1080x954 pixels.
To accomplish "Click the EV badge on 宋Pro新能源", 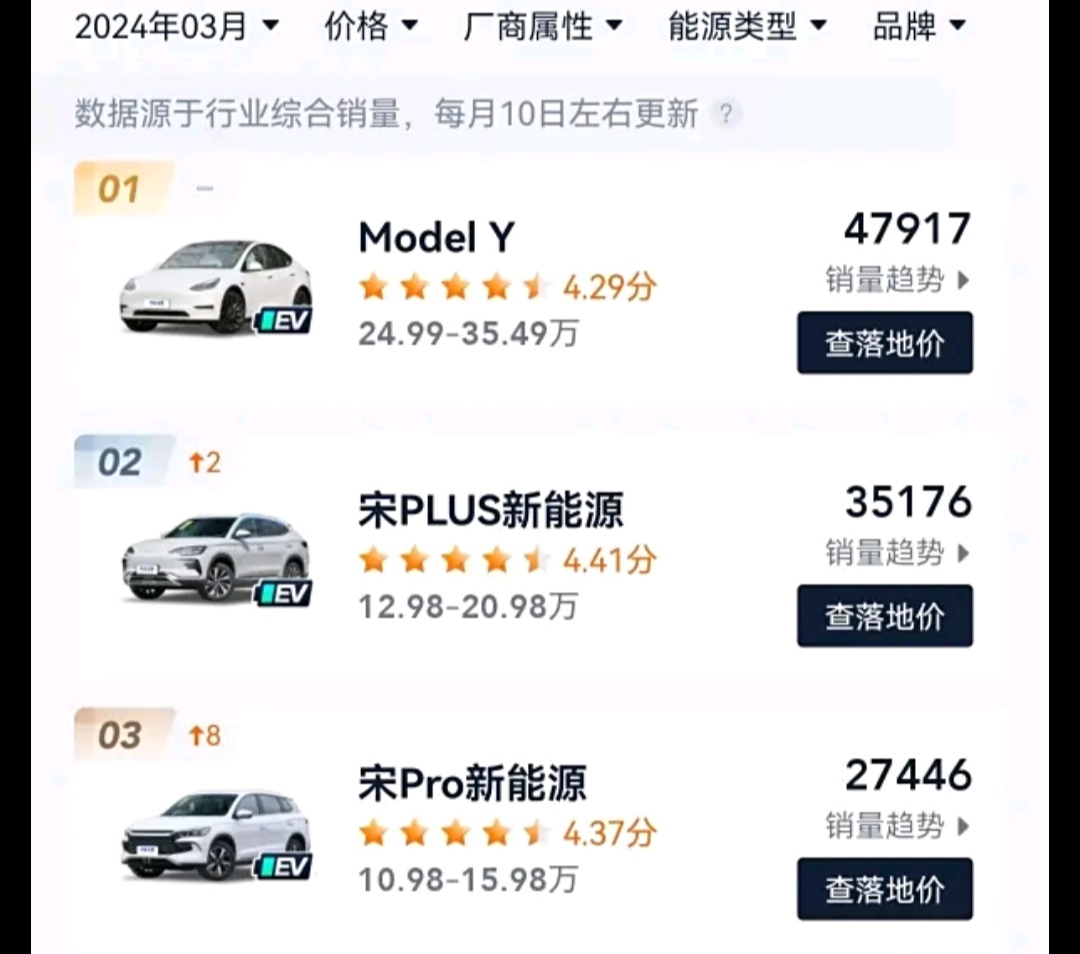I will pyautogui.click(x=283, y=867).
